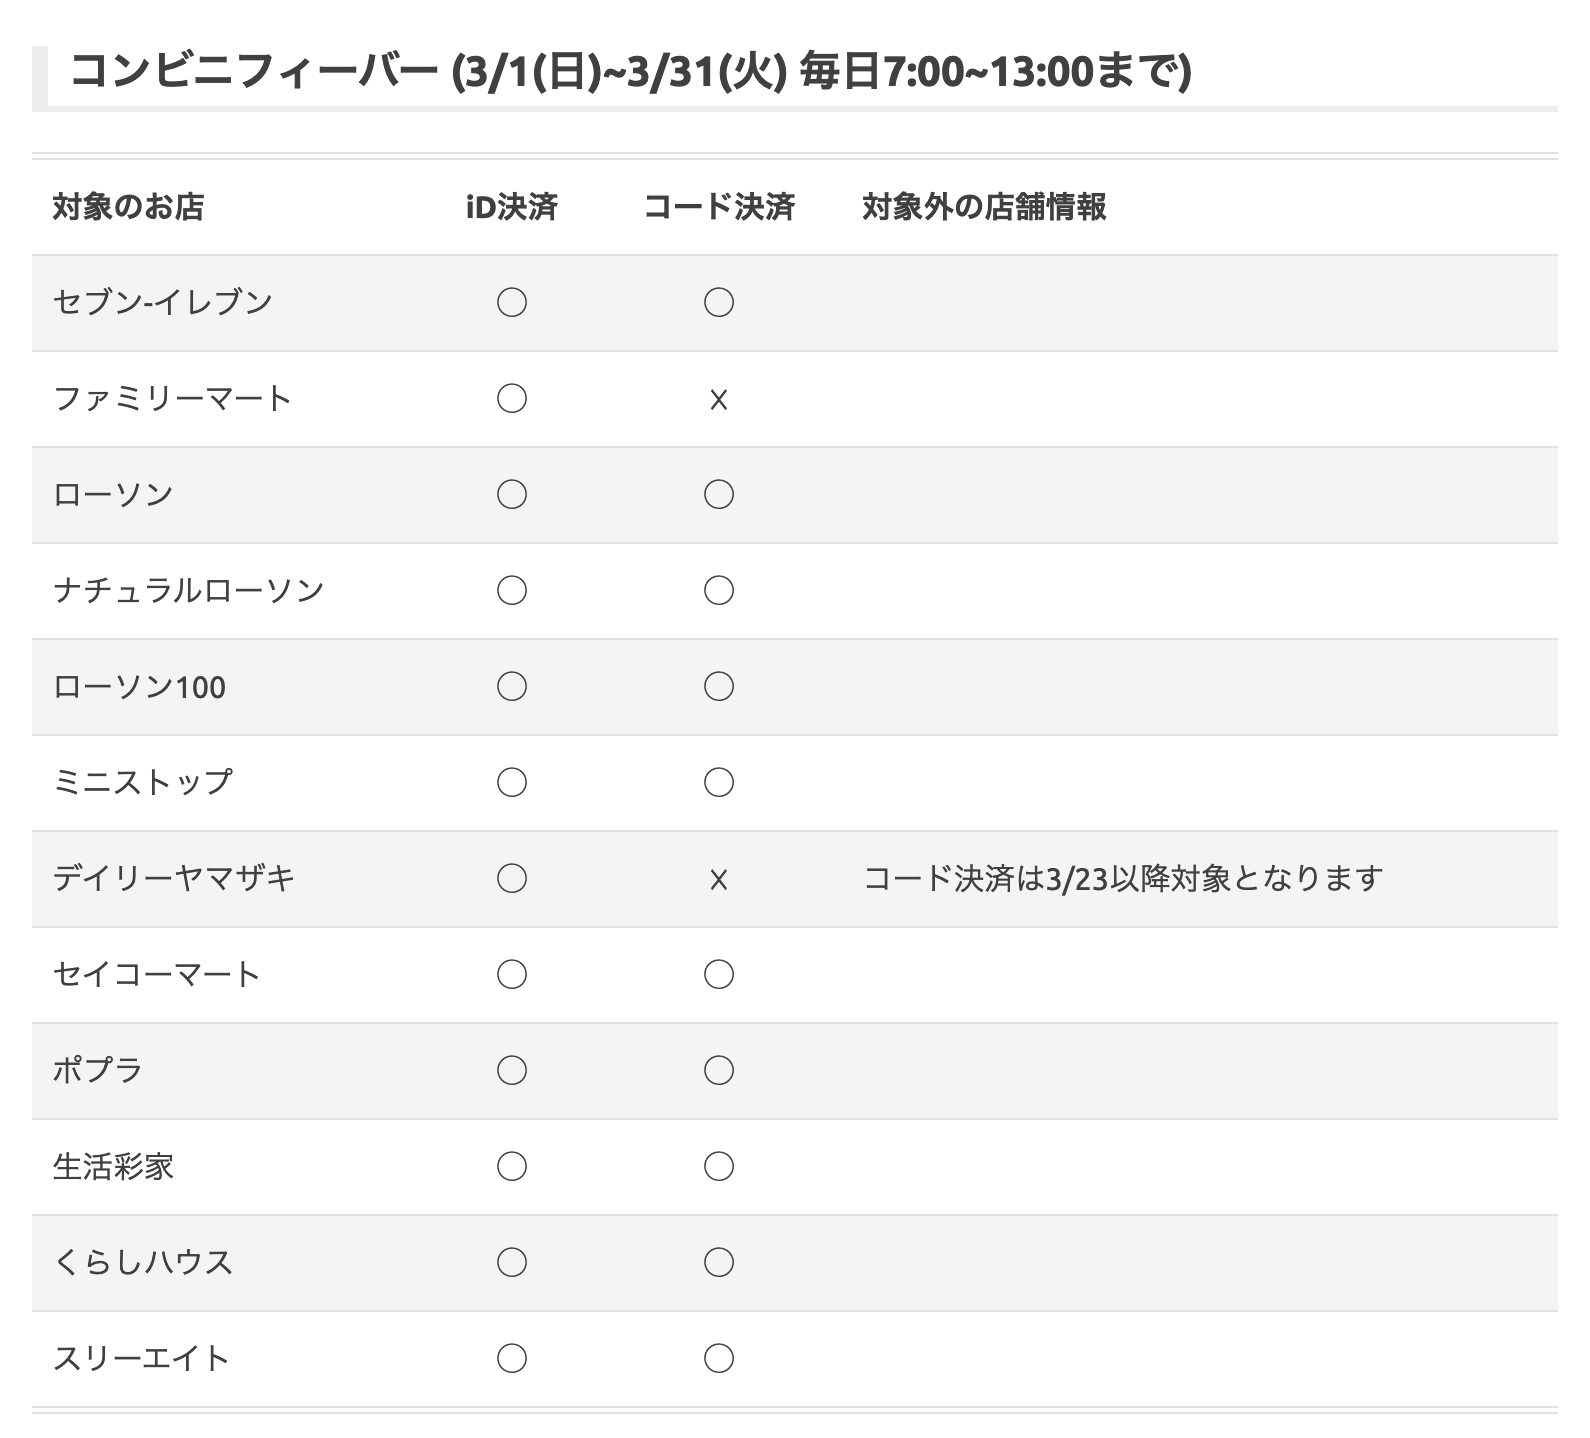Click the iD決済 circle for ナチュラルローソン
Viewport: 1590px width, 1438px height.
(x=512, y=590)
